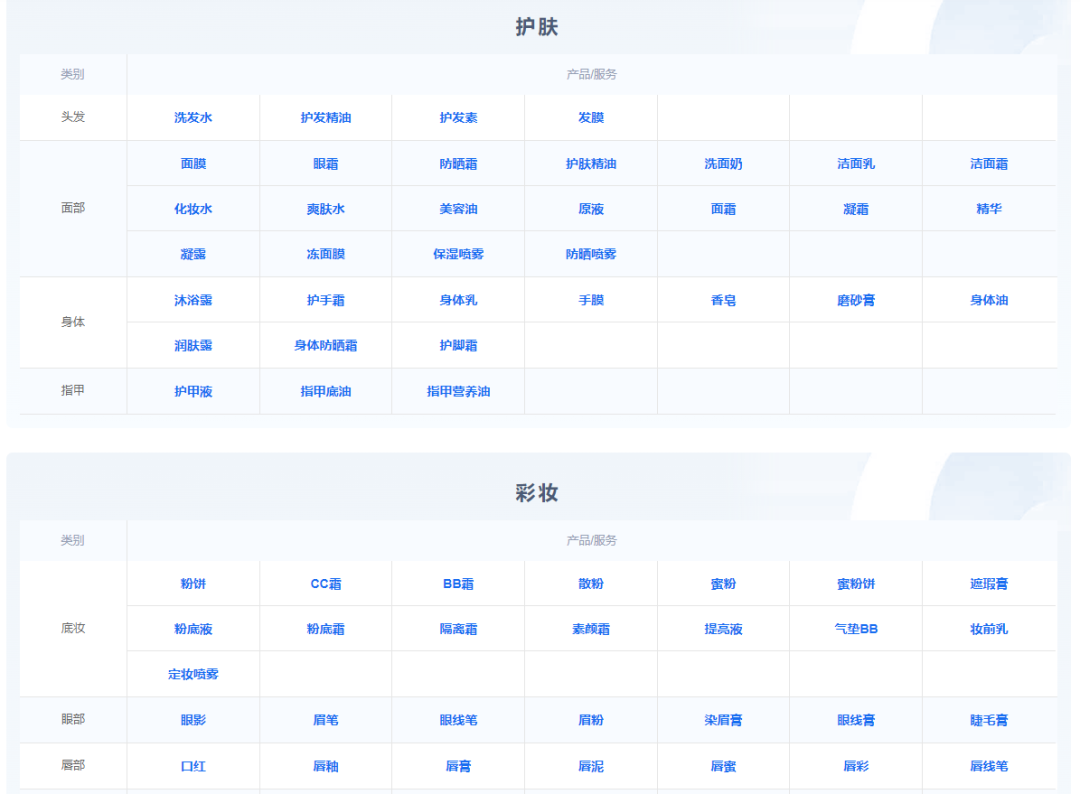Click 唇线笔 under 唇部 category

point(988,766)
